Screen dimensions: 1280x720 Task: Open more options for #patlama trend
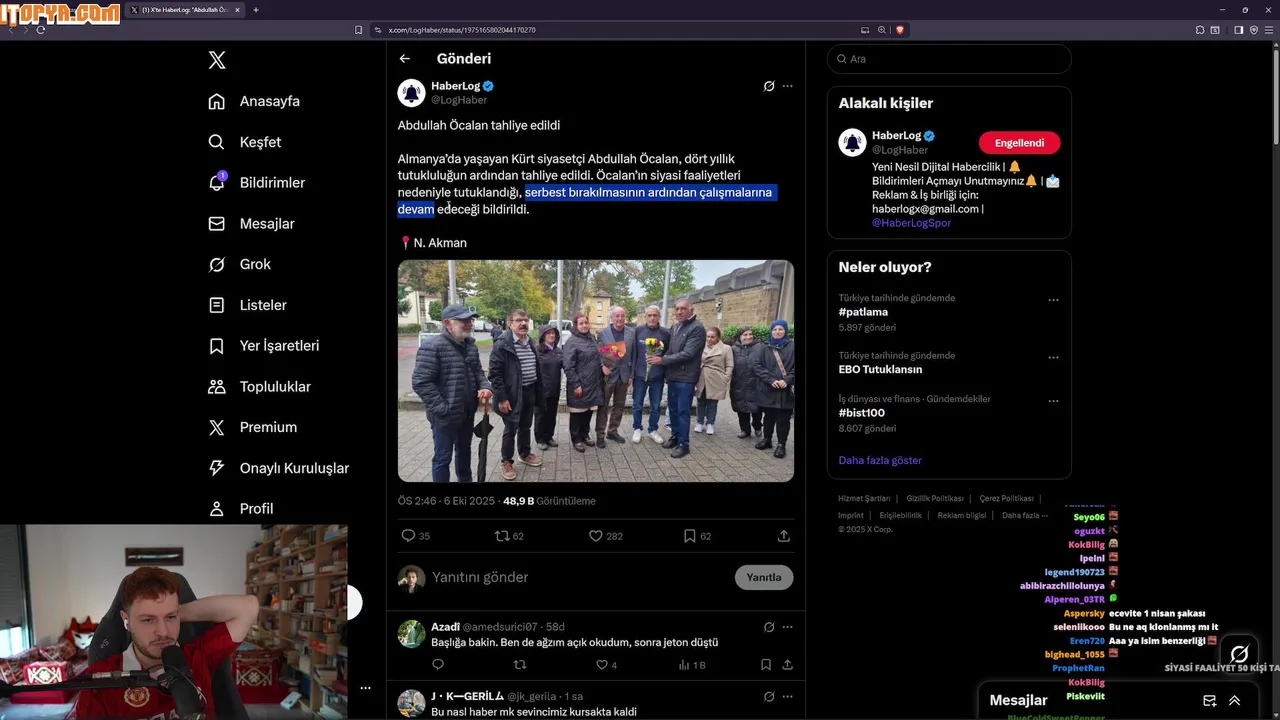(x=1053, y=300)
